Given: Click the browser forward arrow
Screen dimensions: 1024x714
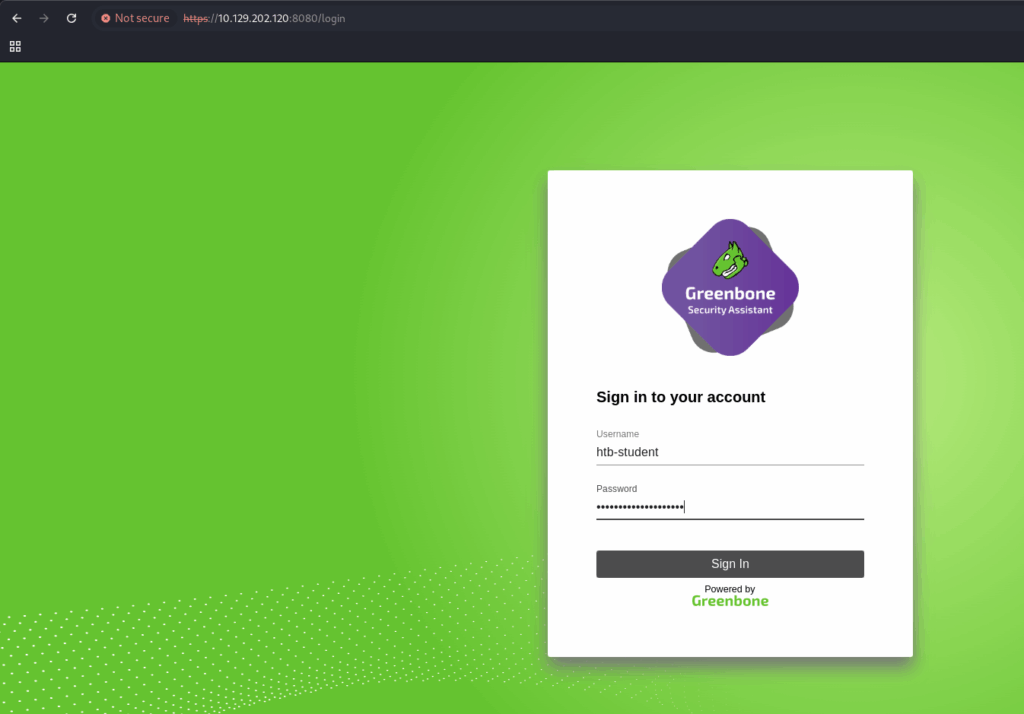Looking at the screenshot, I should 44,18.
